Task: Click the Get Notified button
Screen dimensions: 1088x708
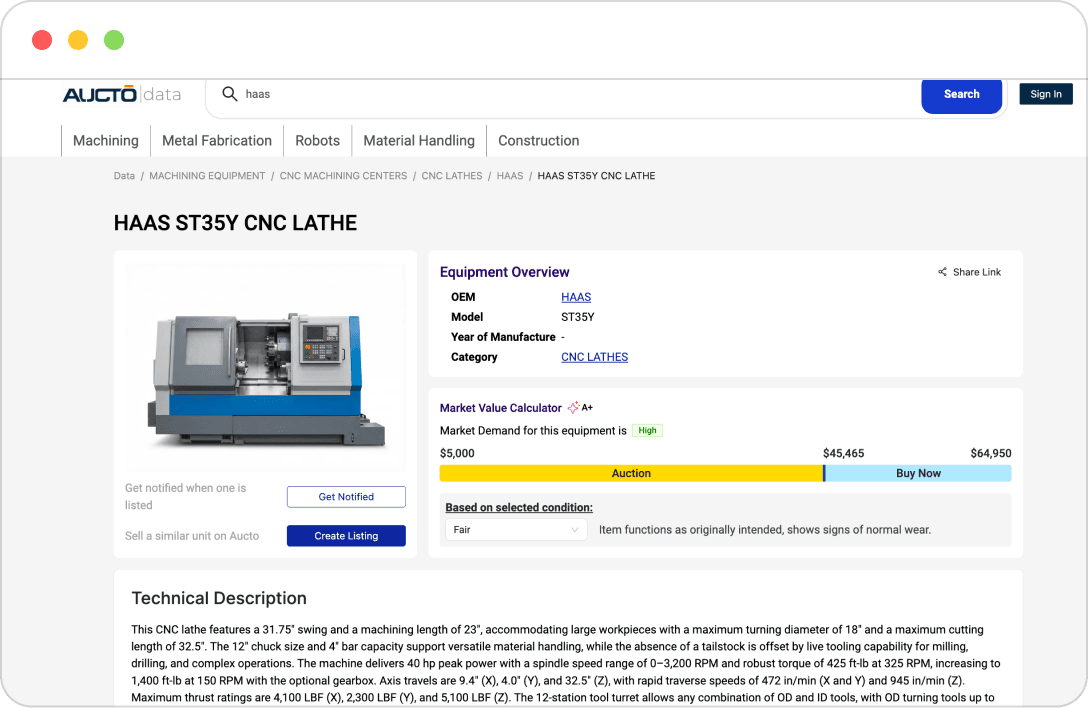Action: (346, 497)
